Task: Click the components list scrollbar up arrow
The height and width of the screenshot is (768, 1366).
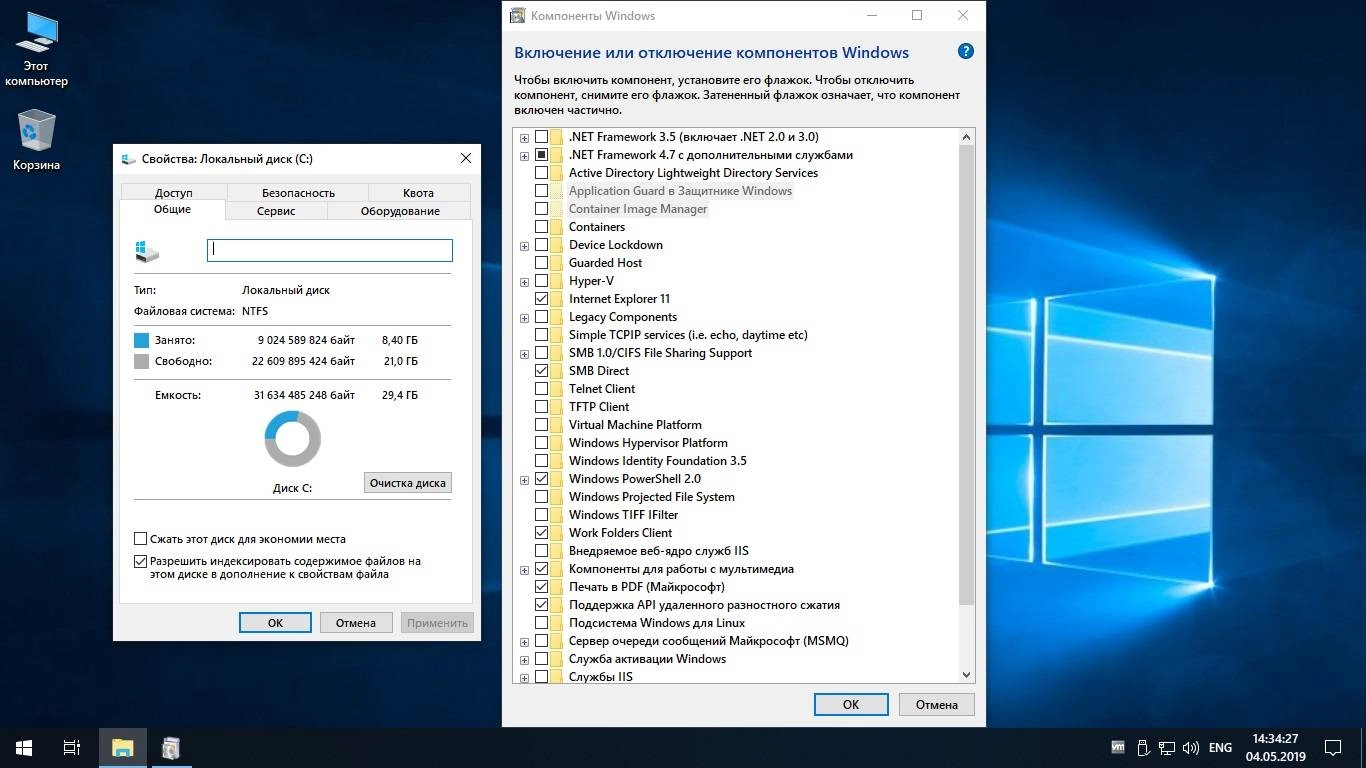Action: (966, 137)
